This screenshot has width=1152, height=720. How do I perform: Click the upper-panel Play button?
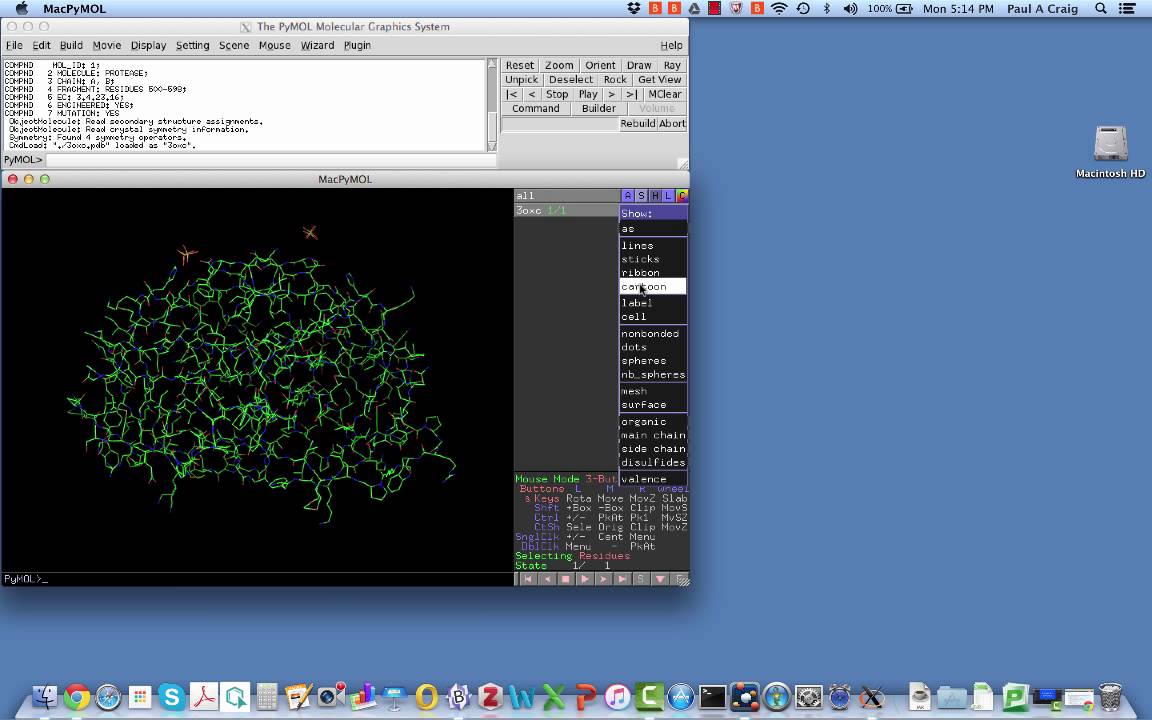point(588,94)
